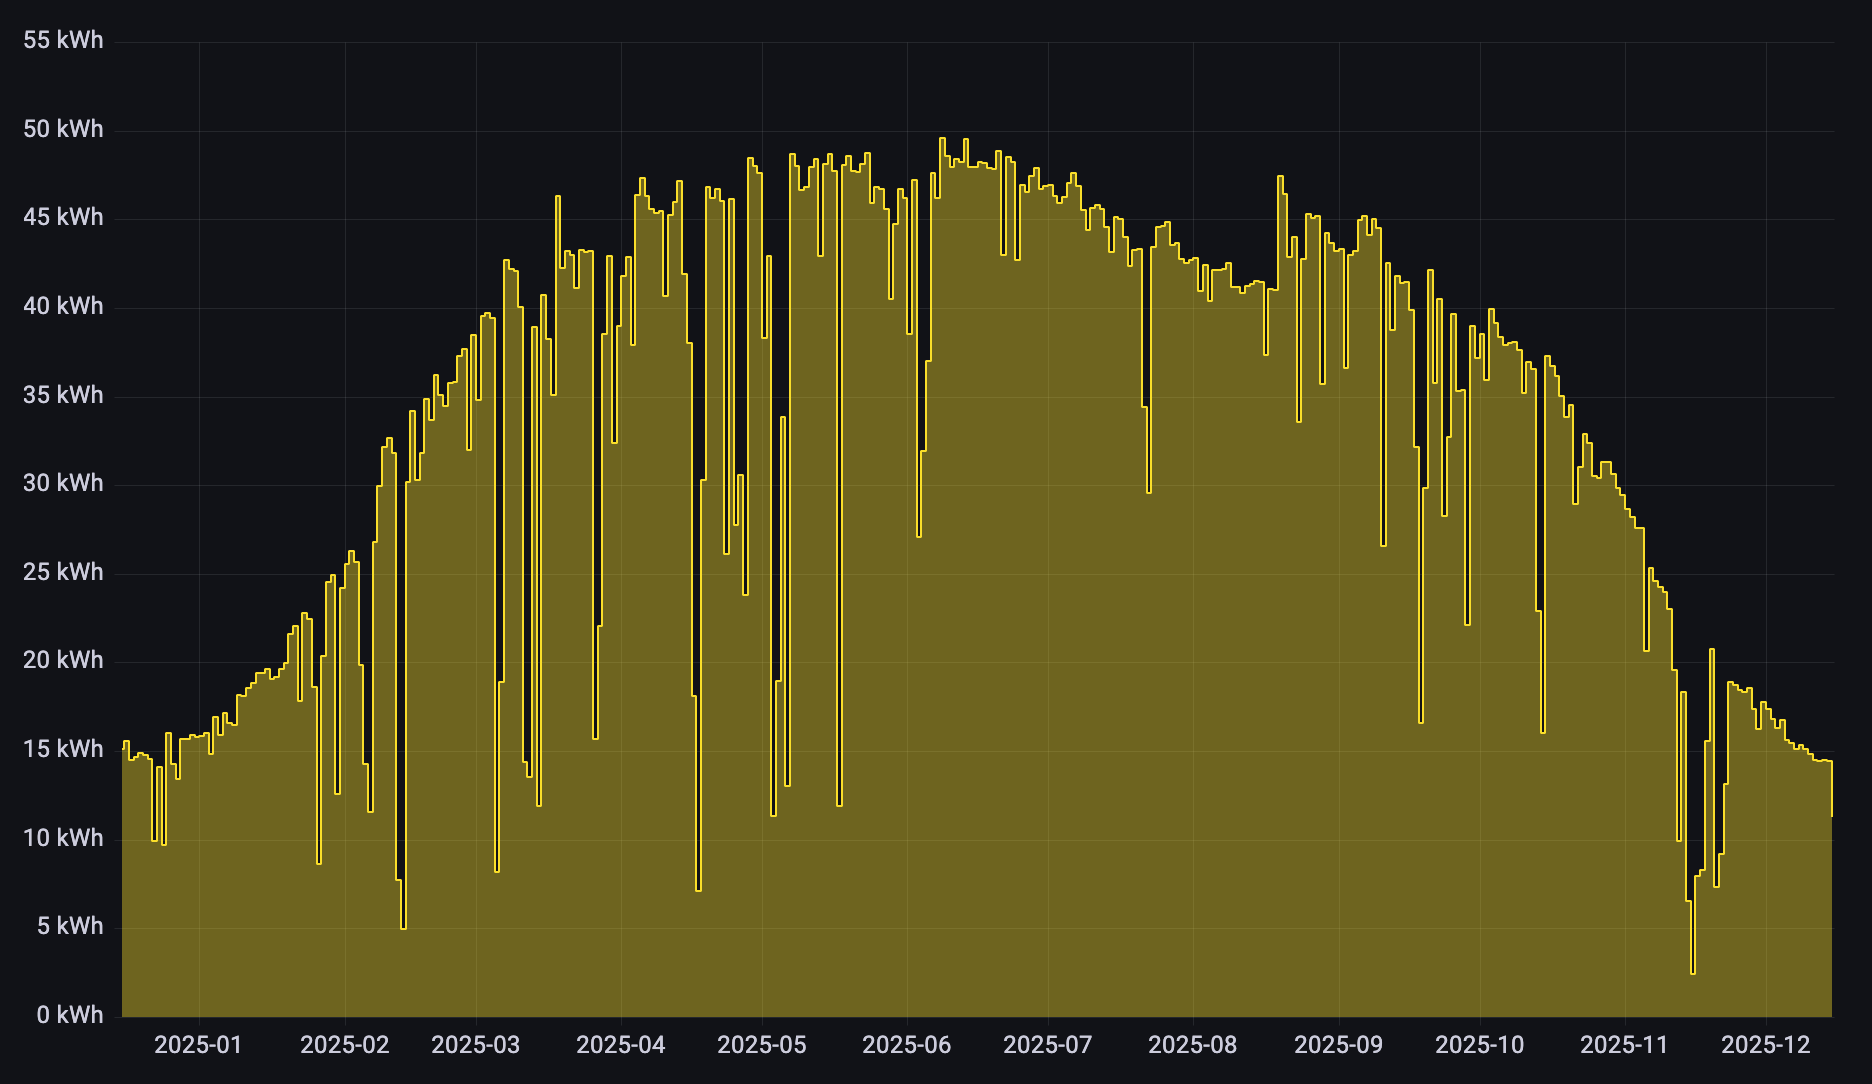
Task: Select the 15 kWh y-axis label
Action: pos(63,749)
